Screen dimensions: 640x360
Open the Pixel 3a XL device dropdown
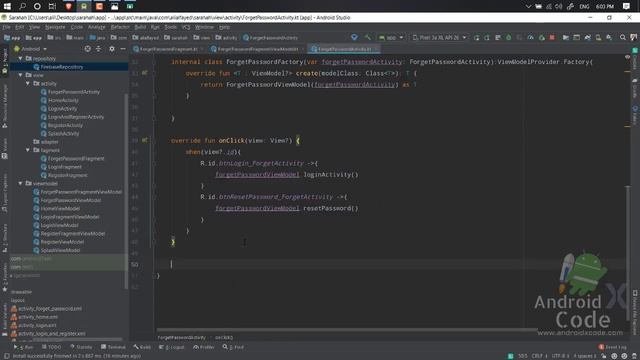(x=439, y=38)
